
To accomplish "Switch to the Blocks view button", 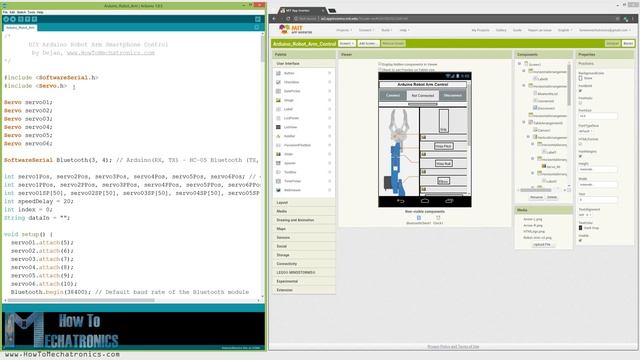I will 628,43.
